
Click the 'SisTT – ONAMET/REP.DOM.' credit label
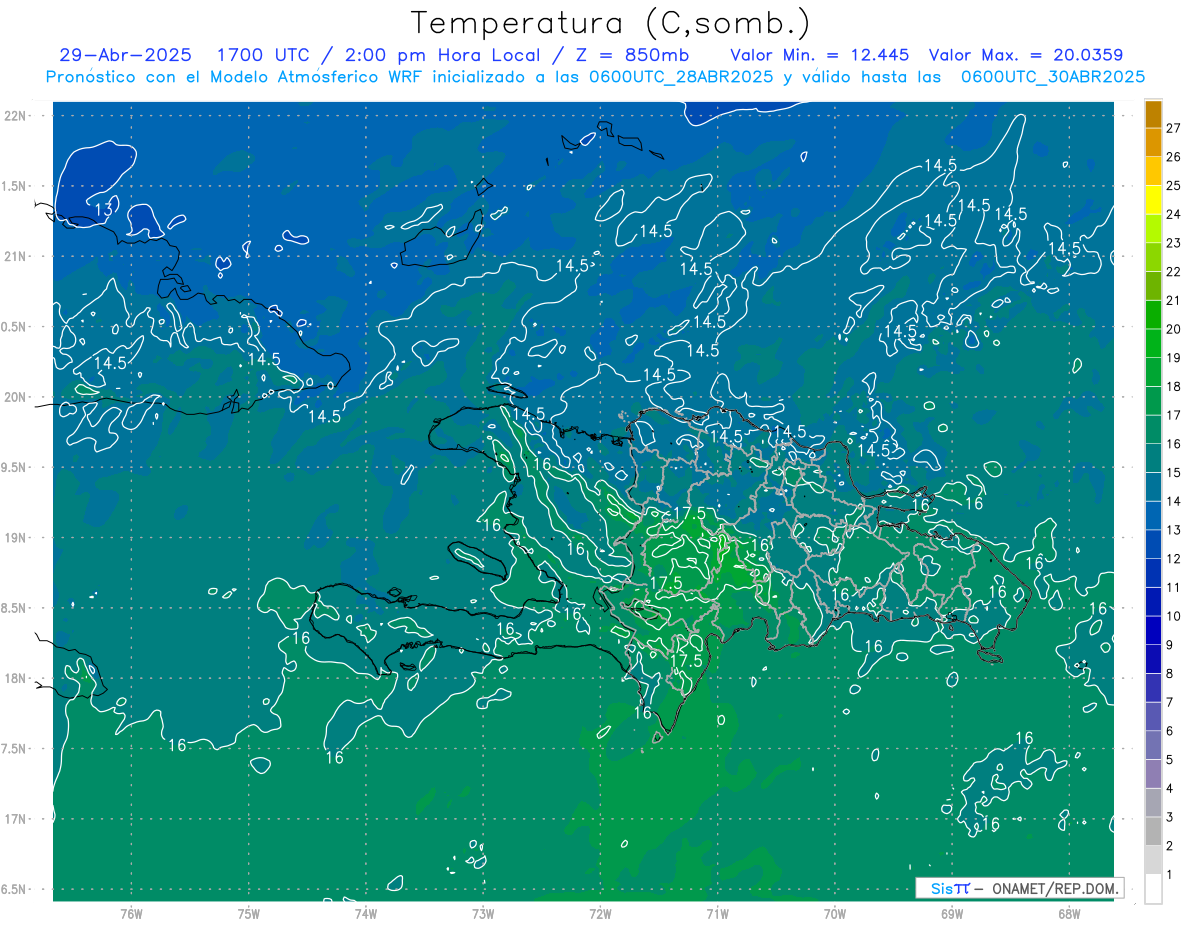coord(1021,888)
